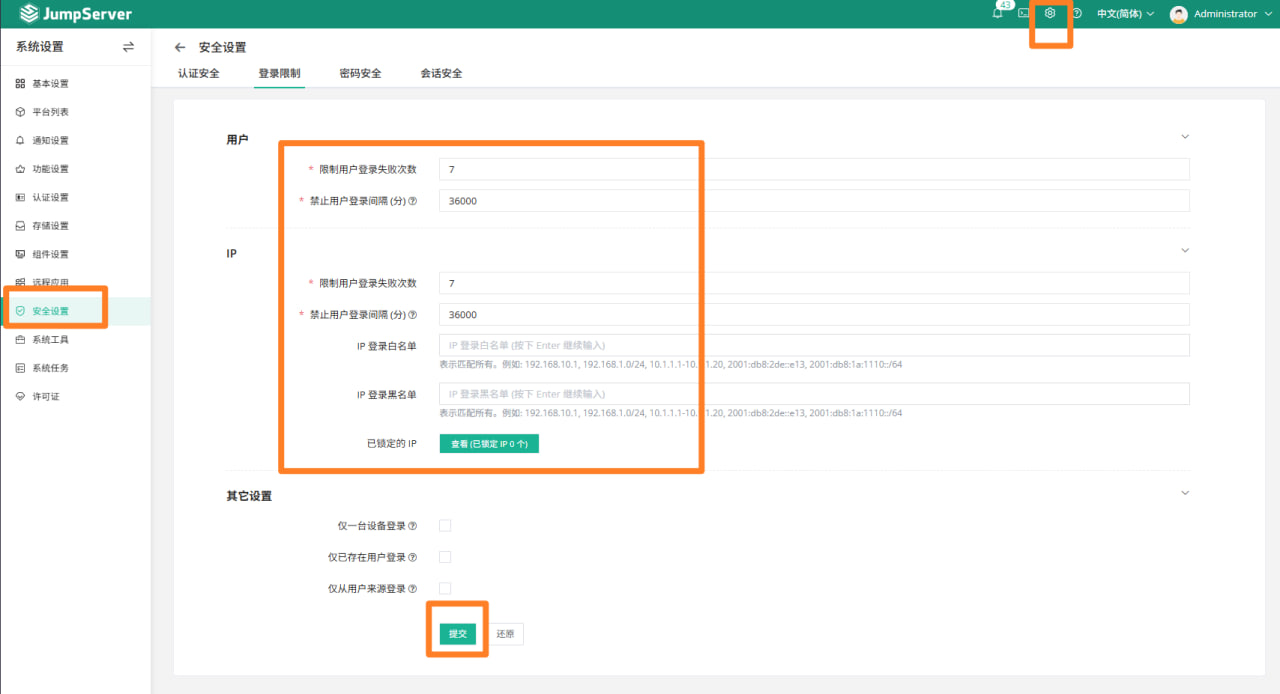Click the Administrator avatar icon

pyautogui.click(x=1179, y=14)
